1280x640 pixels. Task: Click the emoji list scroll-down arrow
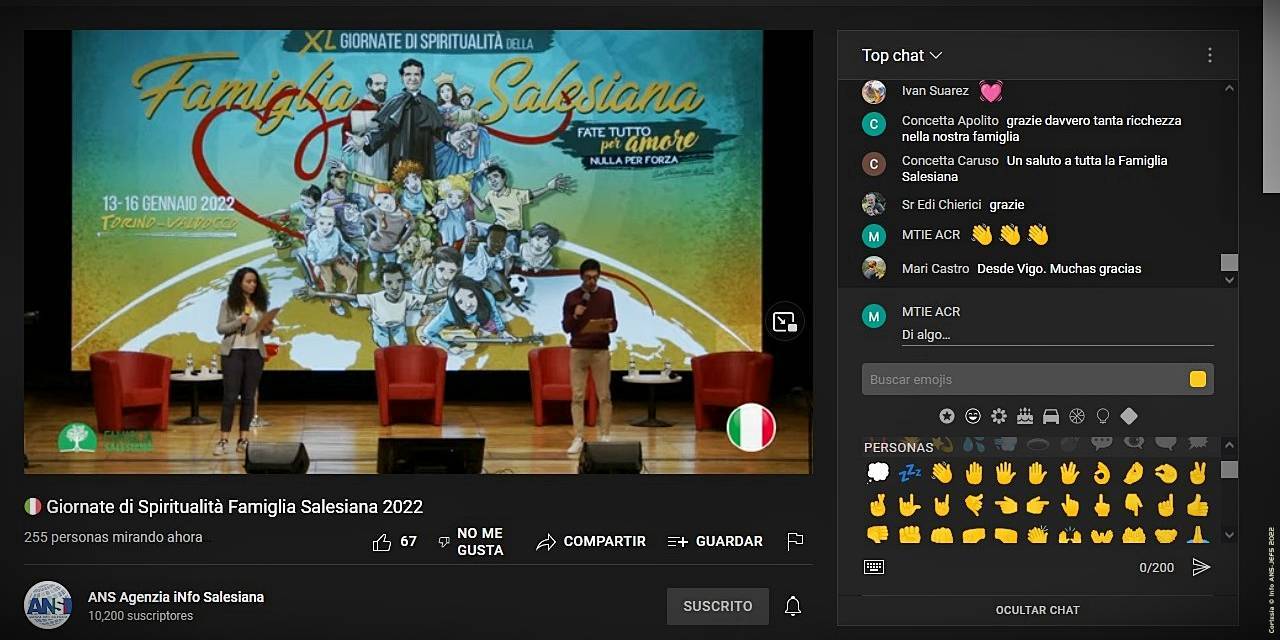coord(1229,536)
